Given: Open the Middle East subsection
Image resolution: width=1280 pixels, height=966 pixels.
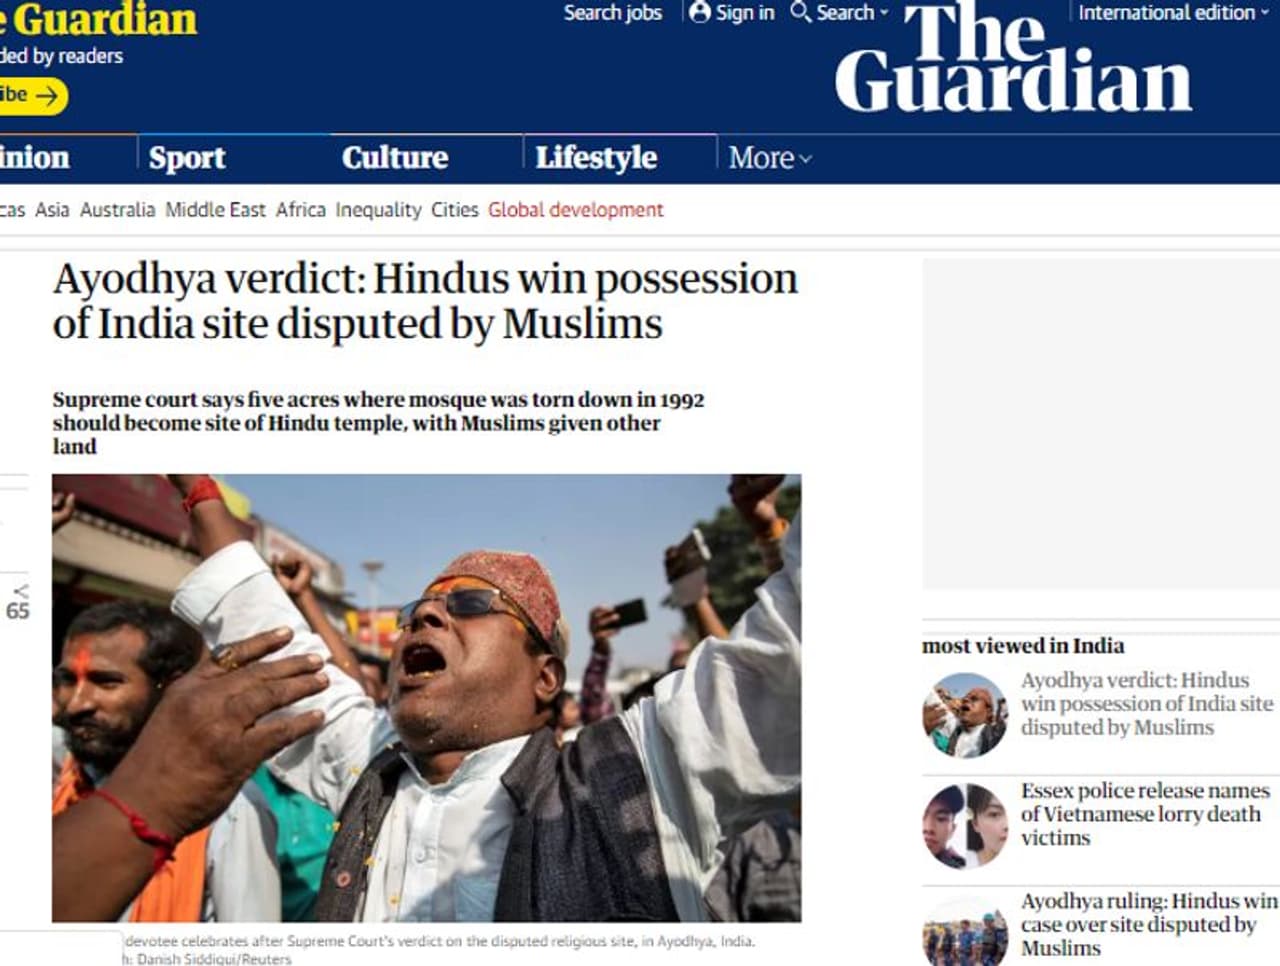Looking at the screenshot, I should tap(215, 210).
